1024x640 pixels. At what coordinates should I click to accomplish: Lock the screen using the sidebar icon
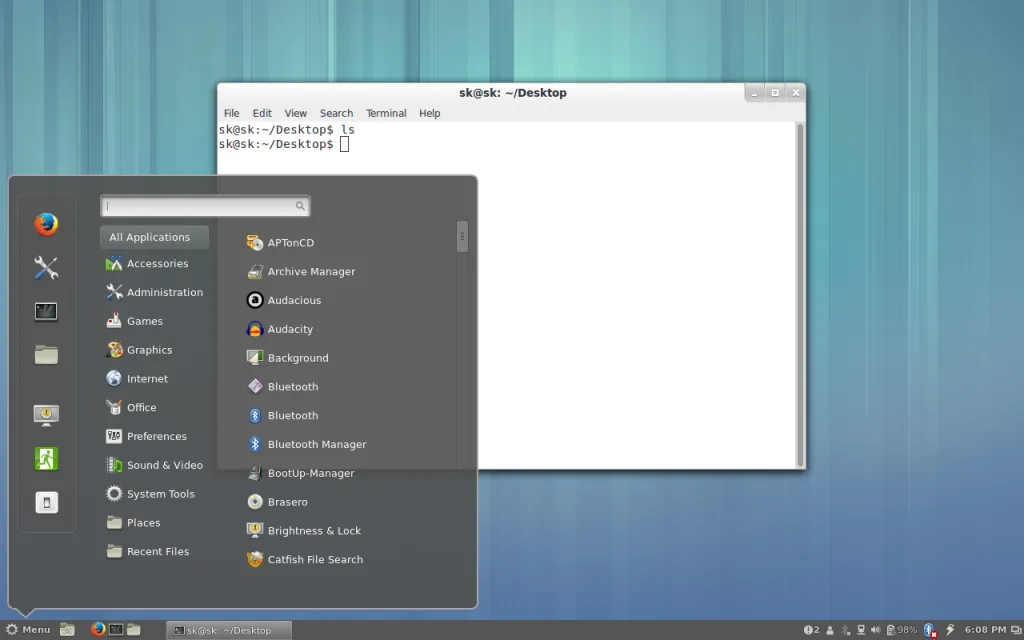point(44,414)
